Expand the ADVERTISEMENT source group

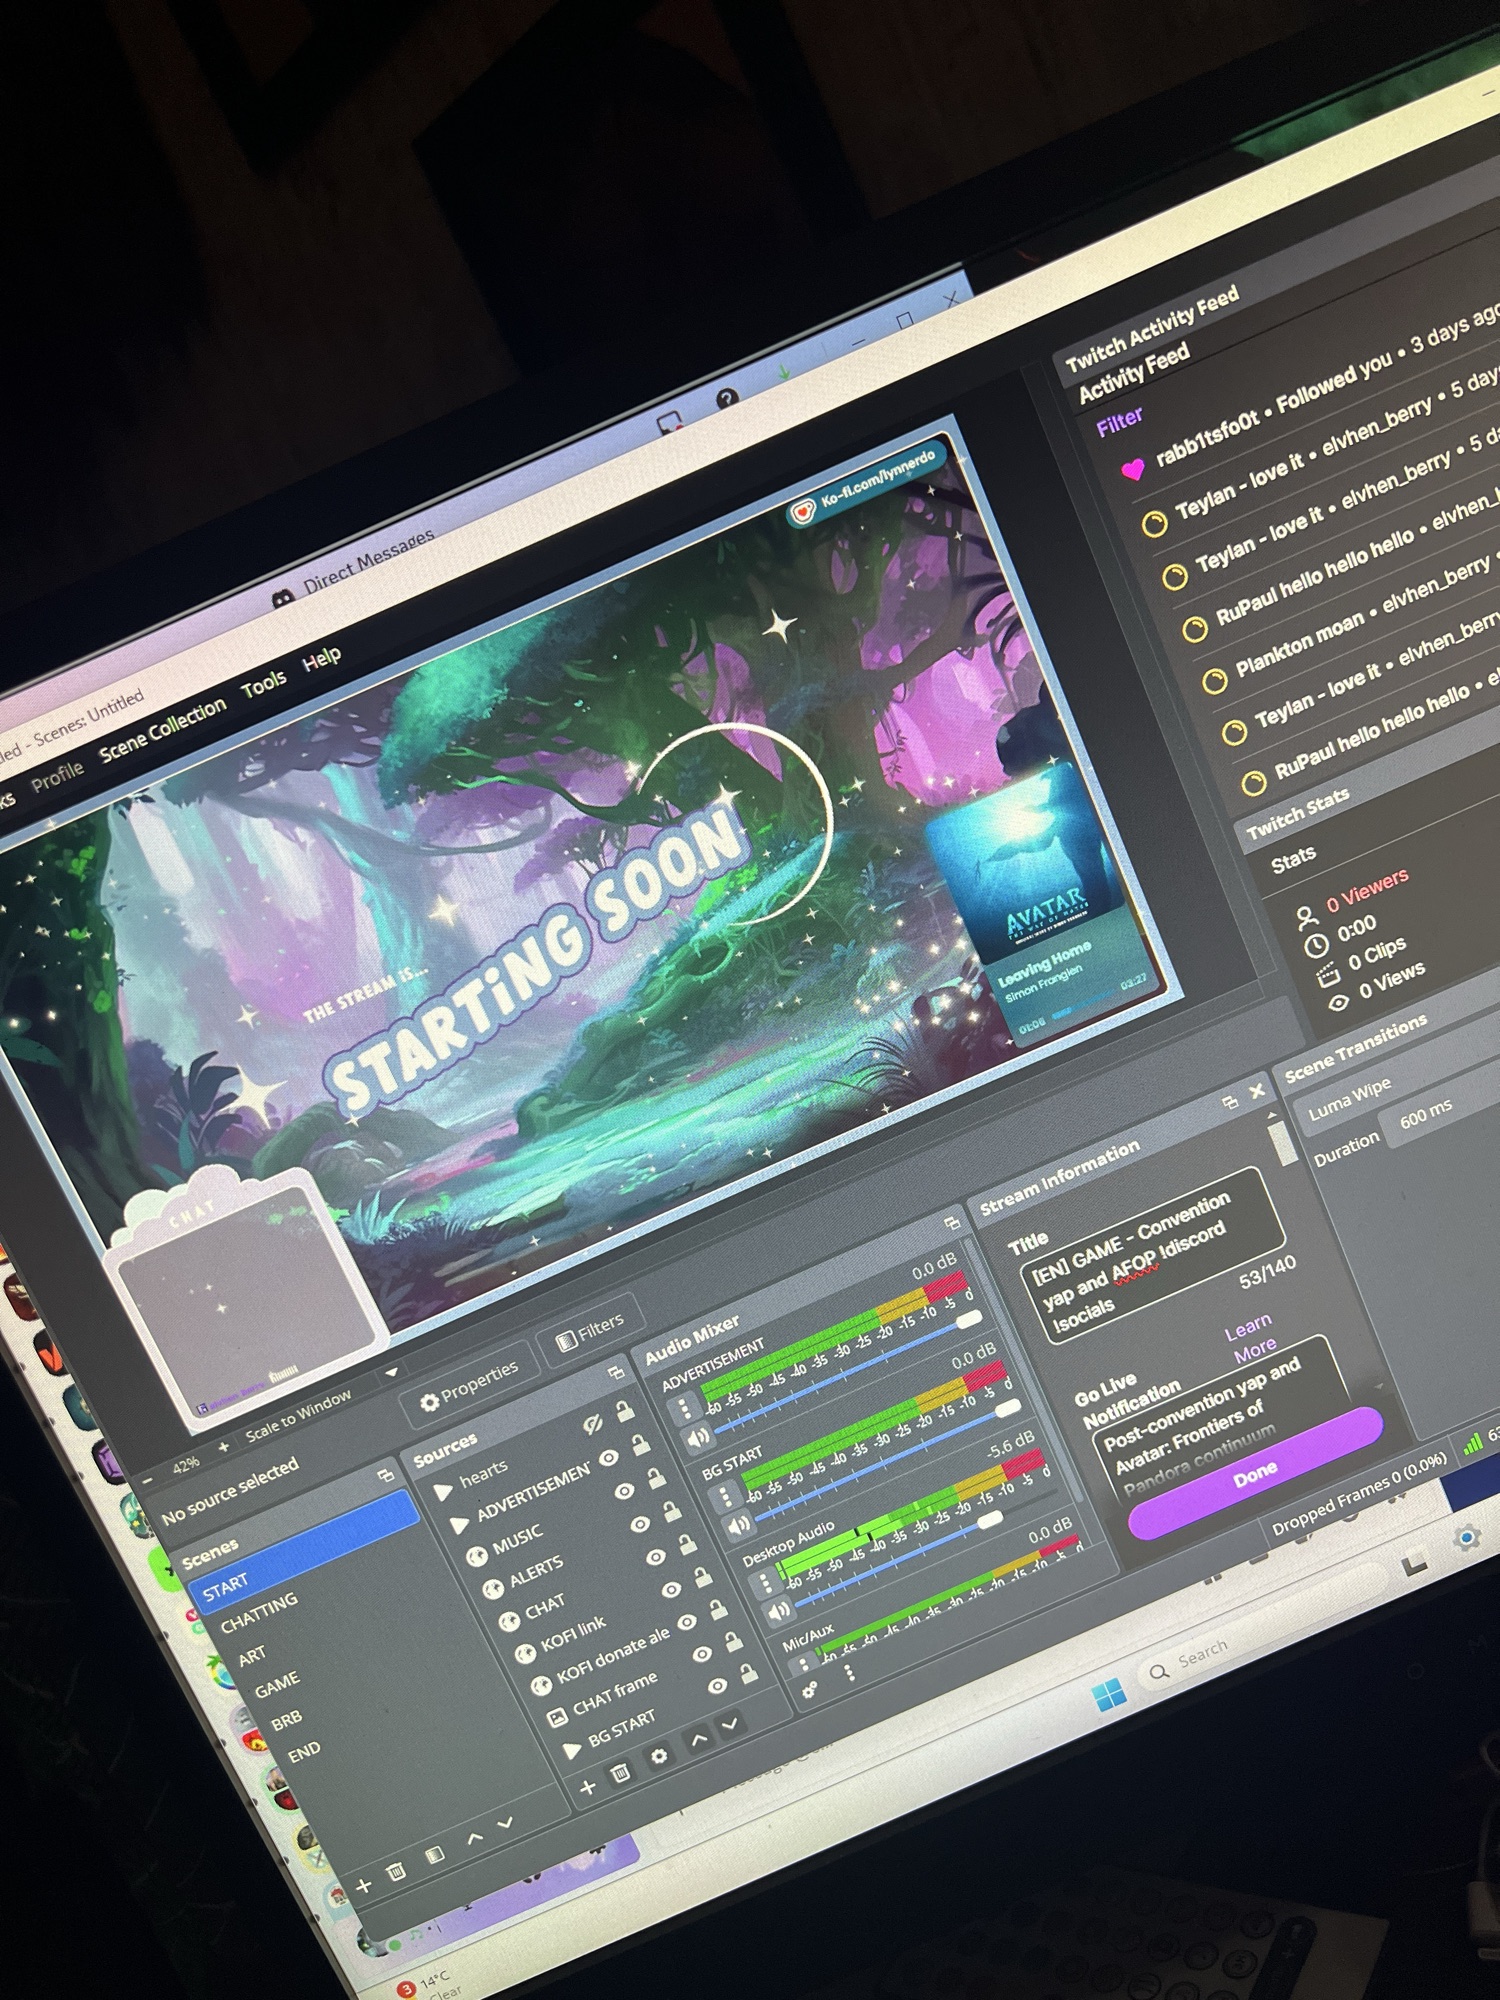click(x=460, y=1524)
